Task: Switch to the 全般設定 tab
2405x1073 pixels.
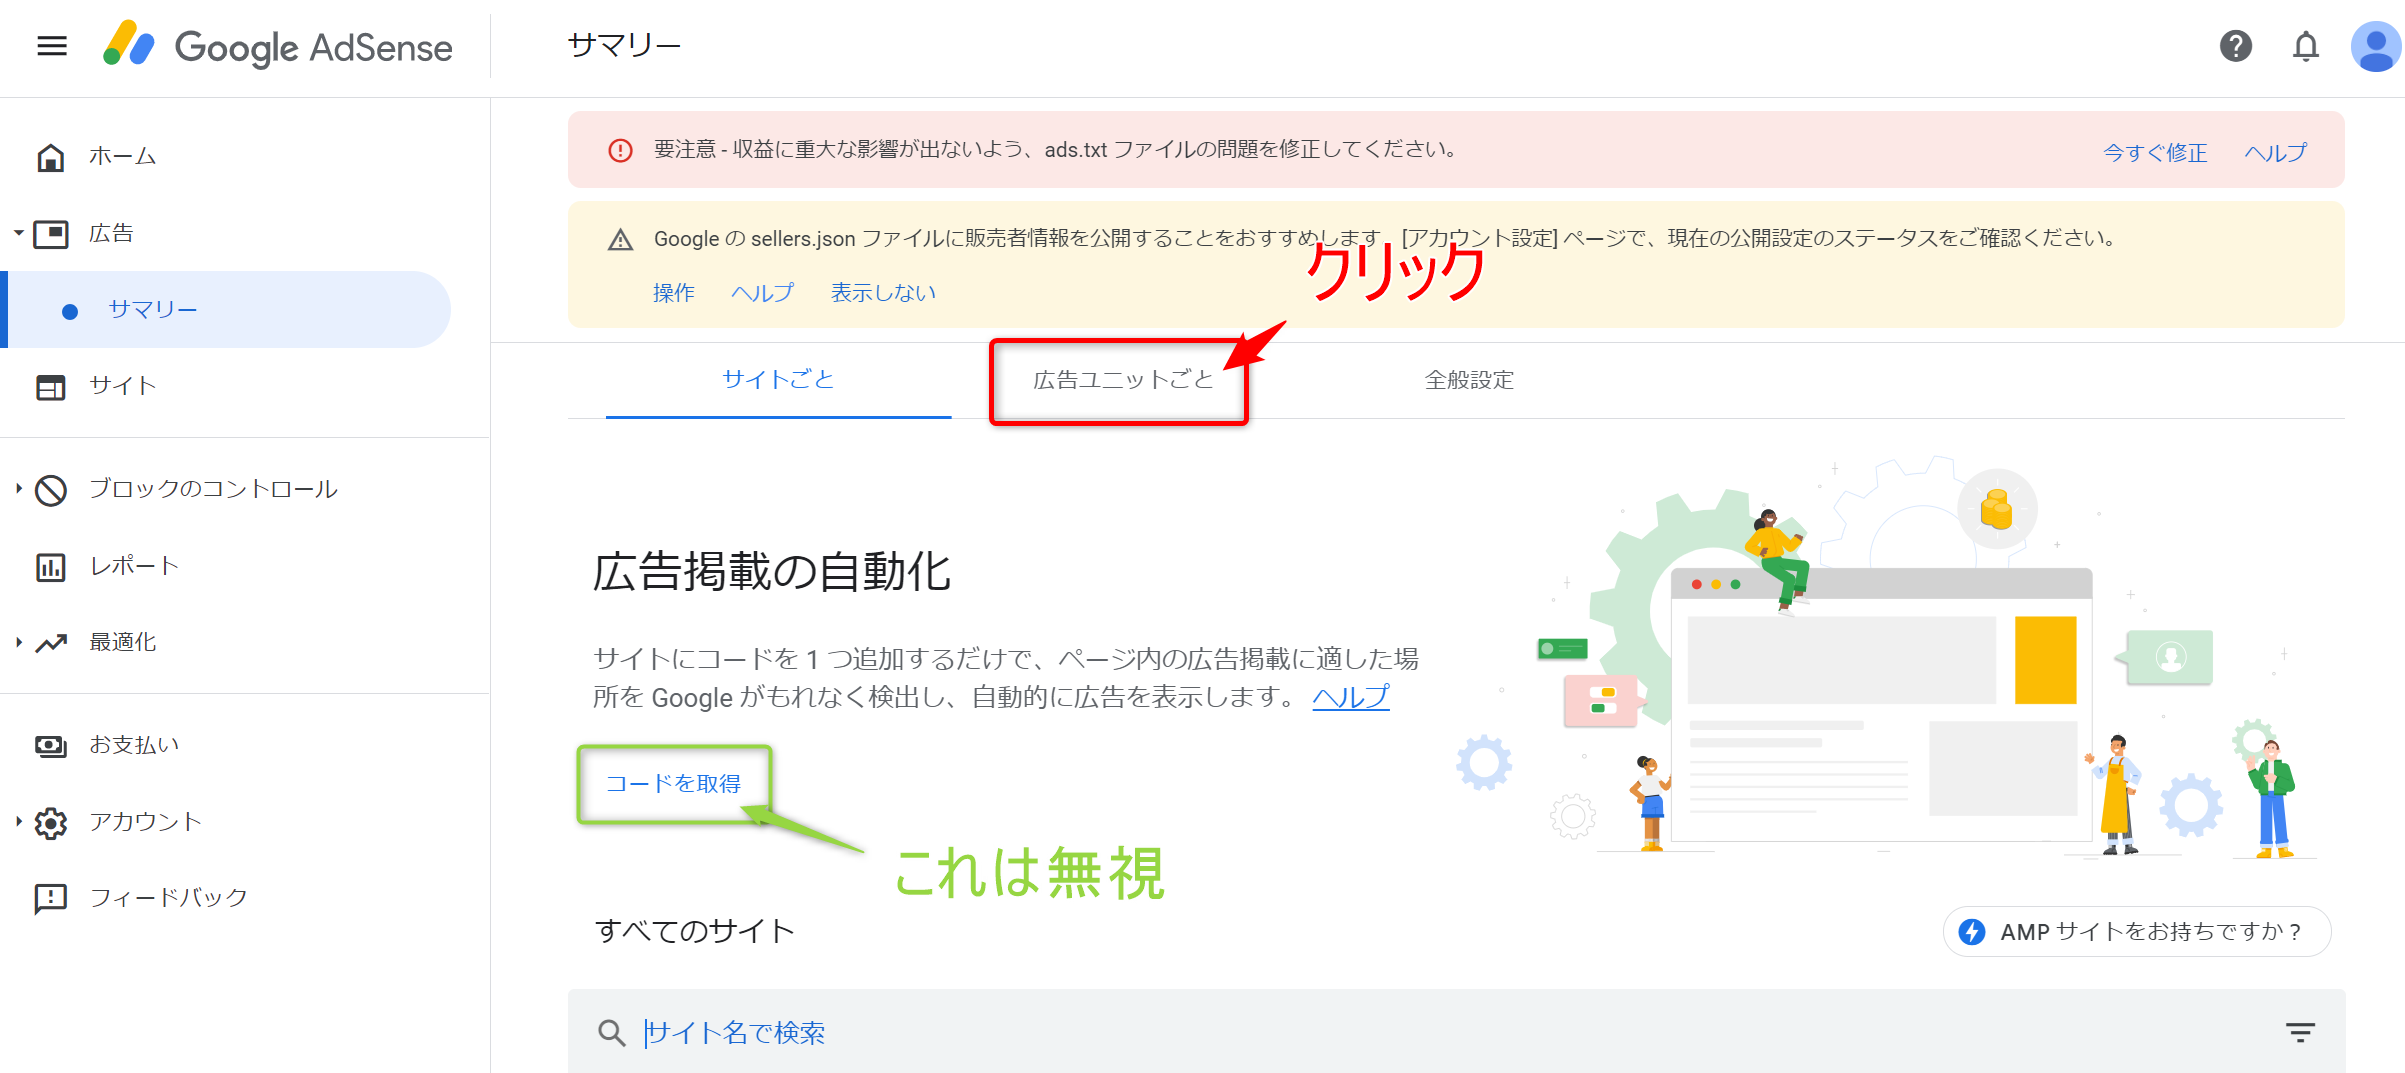Action: (x=1469, y=380)
